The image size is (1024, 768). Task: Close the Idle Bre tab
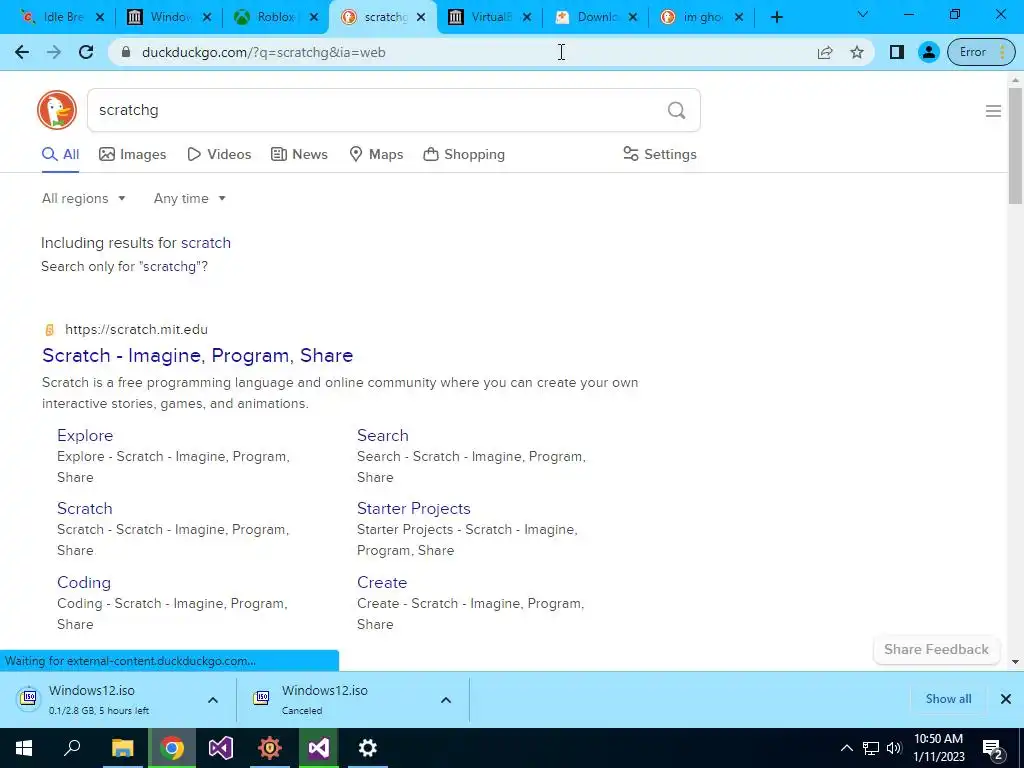coord(99,17)
